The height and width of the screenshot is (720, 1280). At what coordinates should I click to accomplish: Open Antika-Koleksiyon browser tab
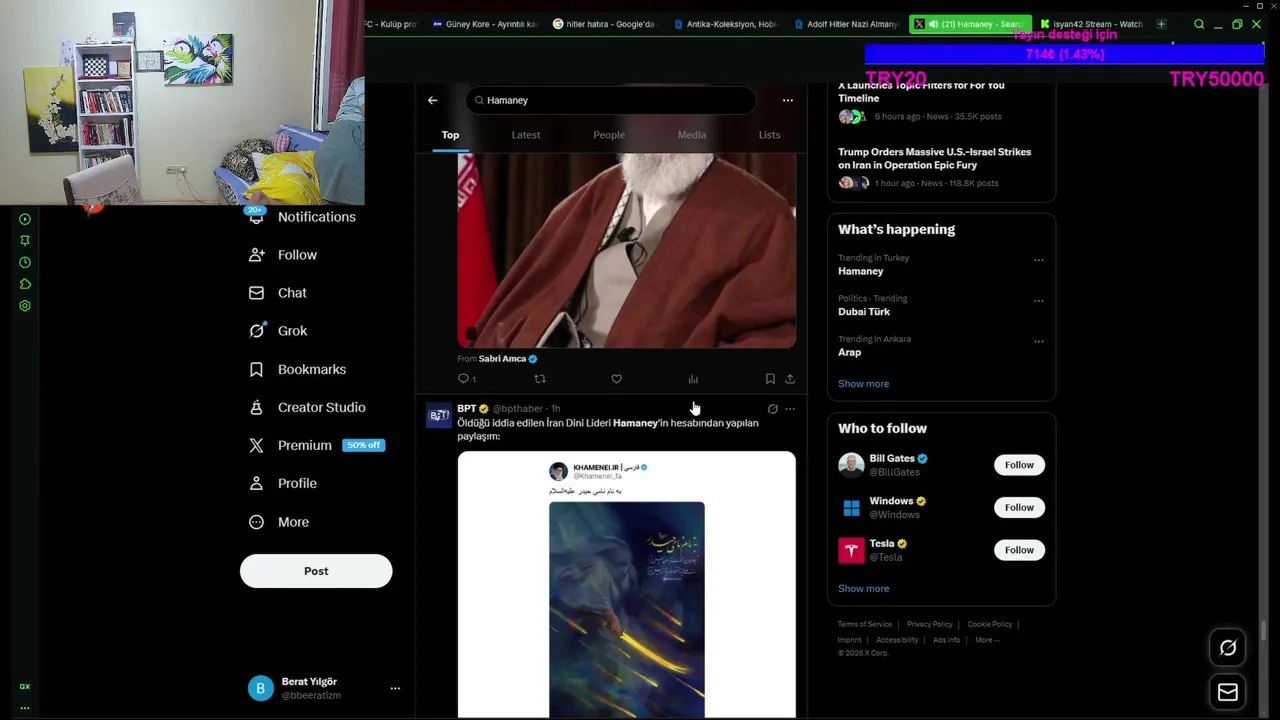click(x=725, y=24)
